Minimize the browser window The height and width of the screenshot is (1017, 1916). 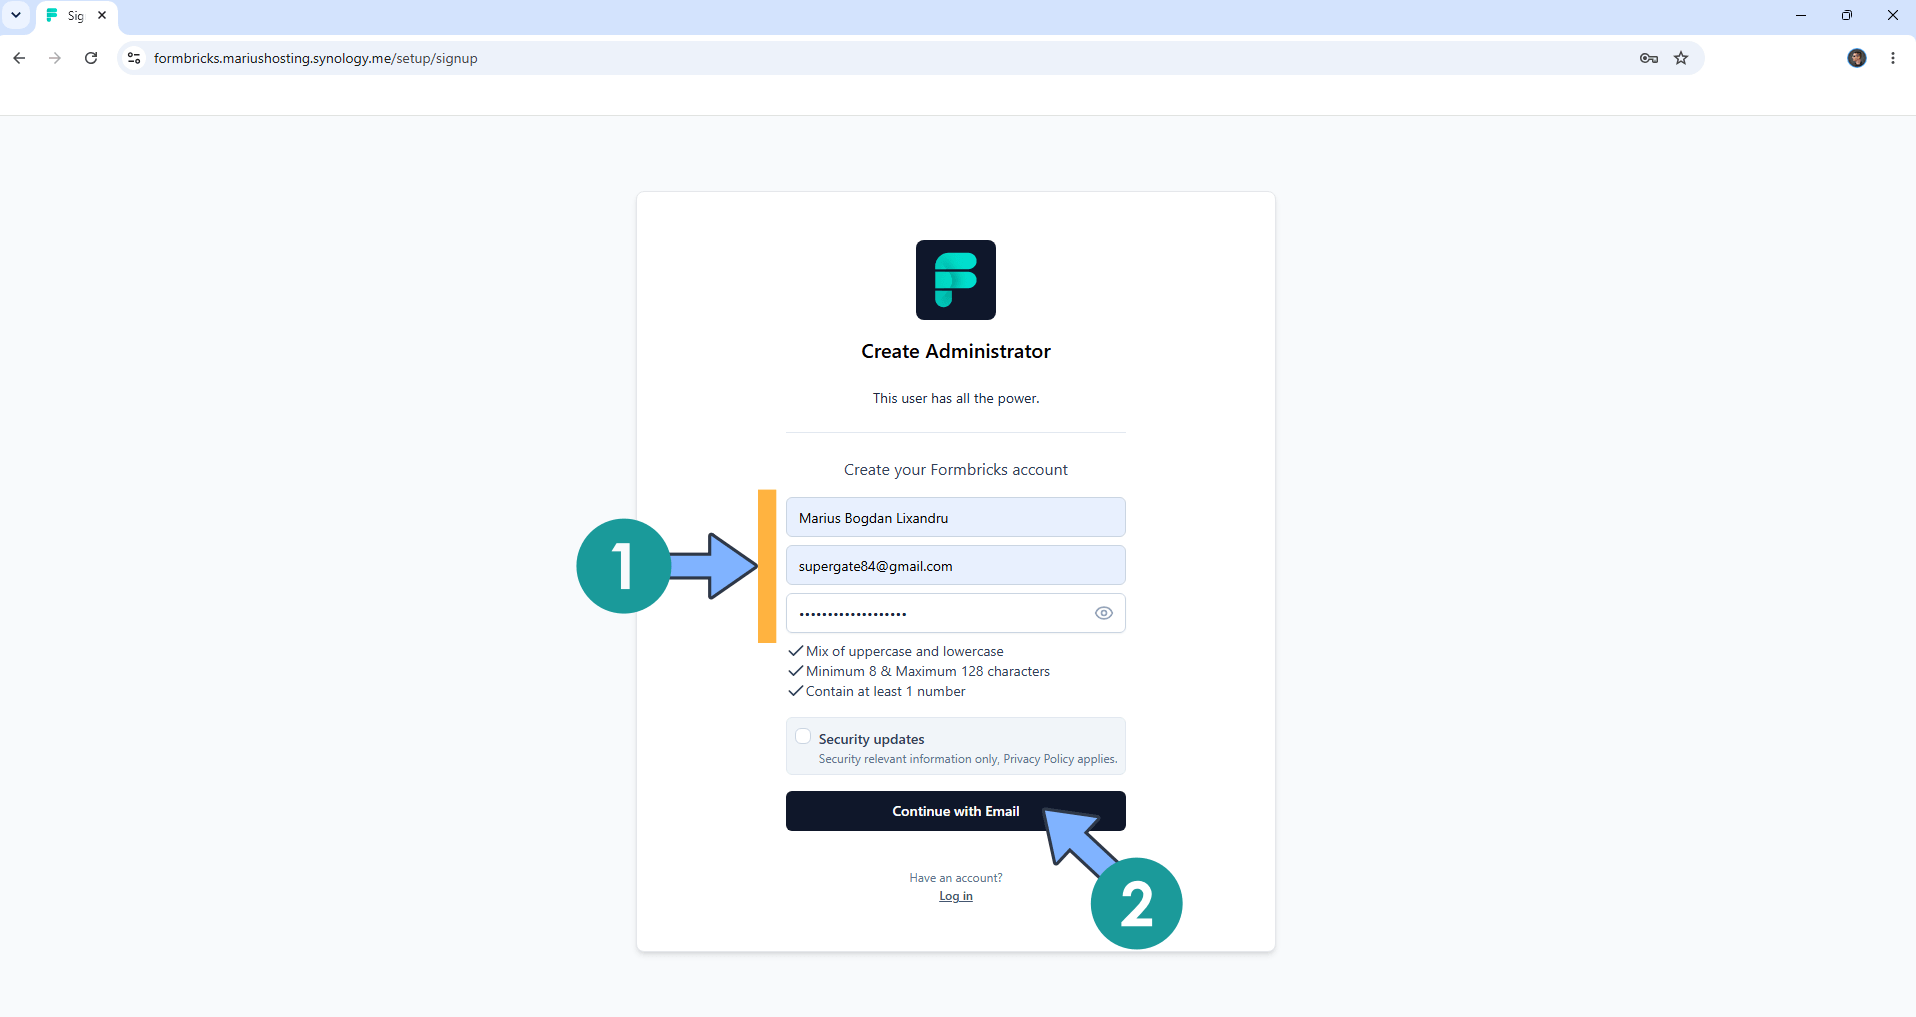pos(1801,15)
